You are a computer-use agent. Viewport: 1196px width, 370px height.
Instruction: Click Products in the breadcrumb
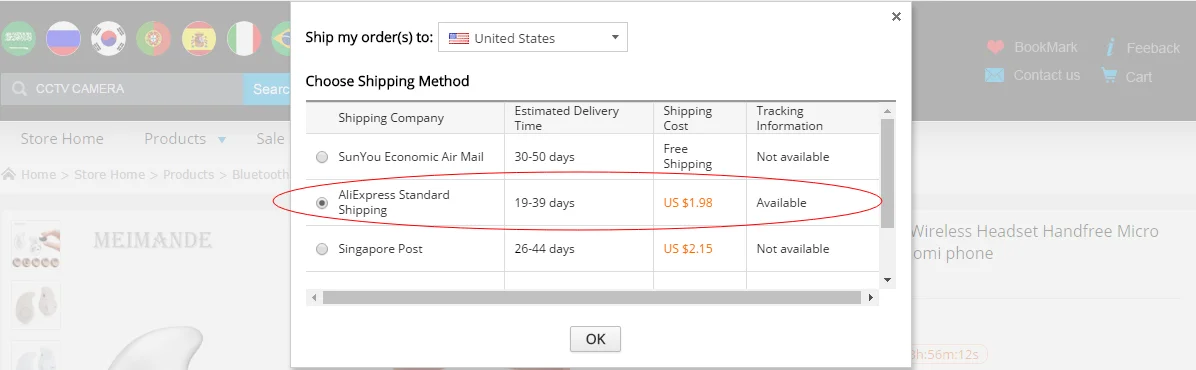tap(188, 175)
